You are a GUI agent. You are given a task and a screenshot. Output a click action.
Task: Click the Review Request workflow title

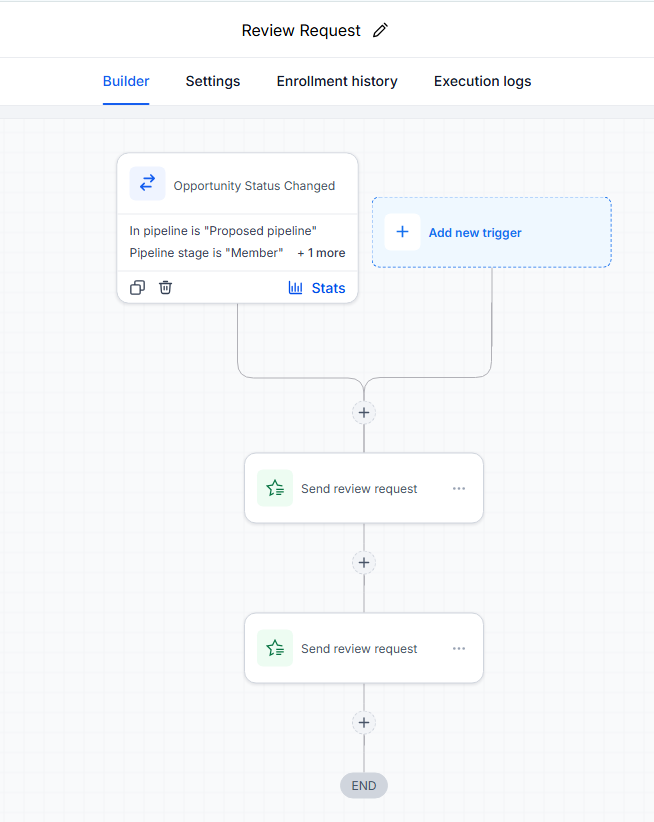[x=301, y=30]
